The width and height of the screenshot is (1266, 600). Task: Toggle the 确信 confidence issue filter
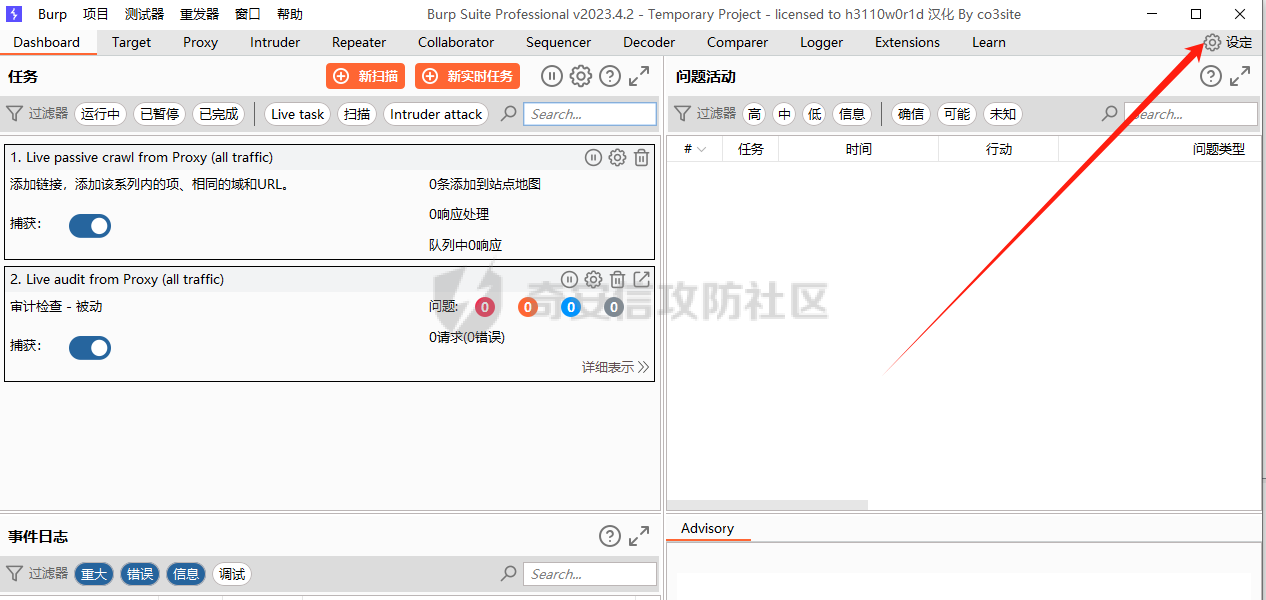(911, 114)
